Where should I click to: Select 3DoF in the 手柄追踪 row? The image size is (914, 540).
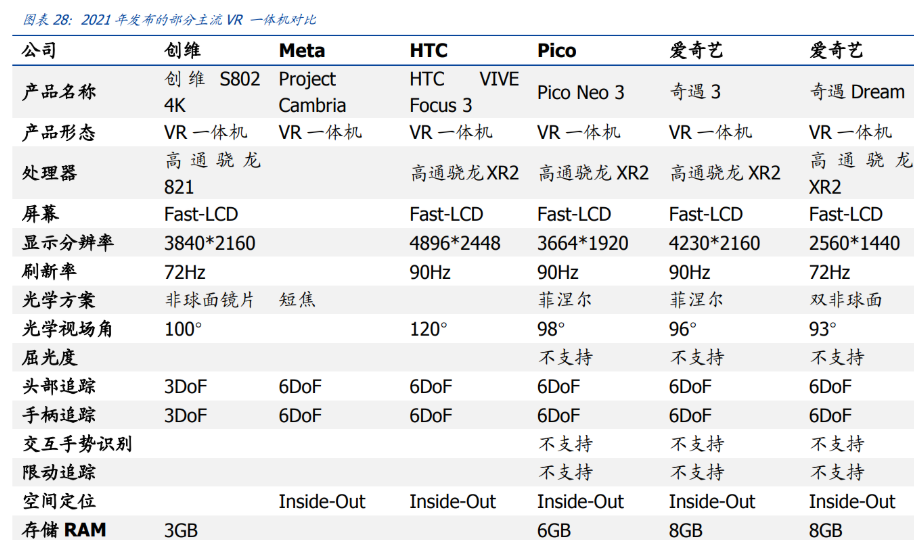[x=185, y=416]
